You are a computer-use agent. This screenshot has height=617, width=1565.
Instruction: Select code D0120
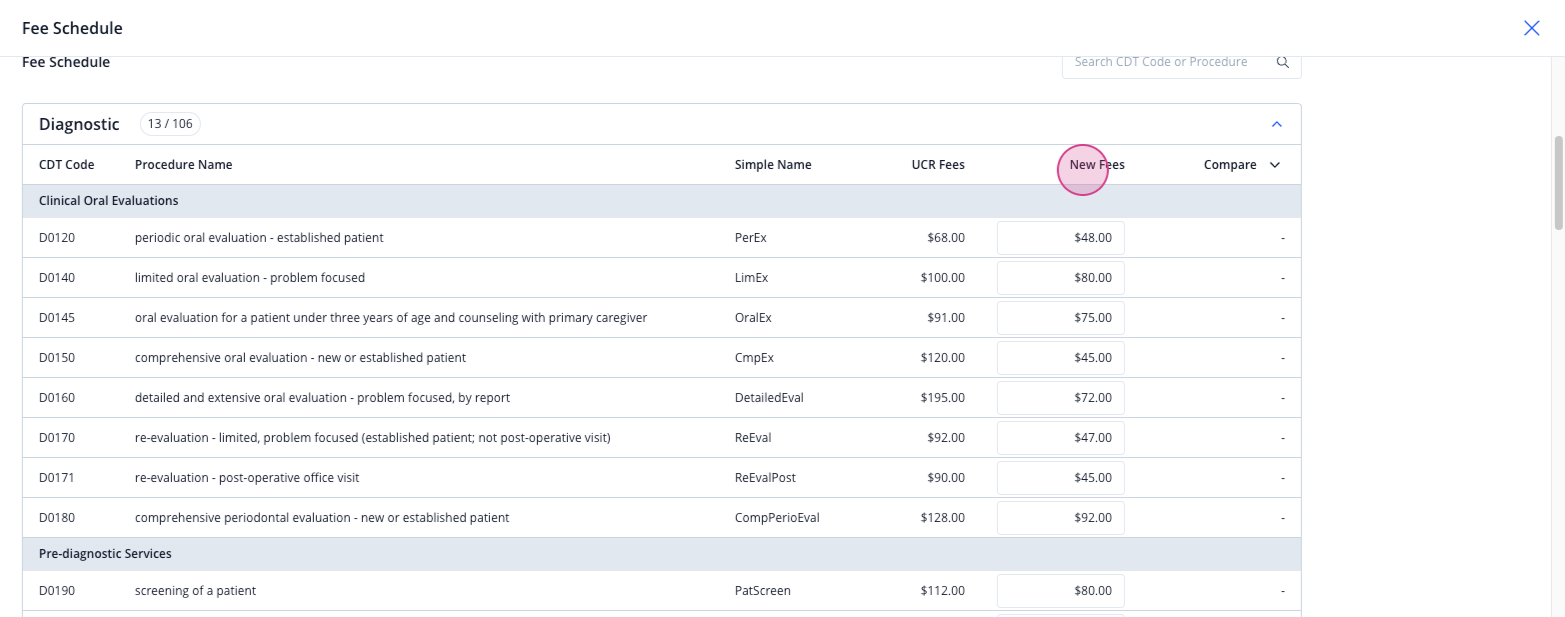click(57, 238)
